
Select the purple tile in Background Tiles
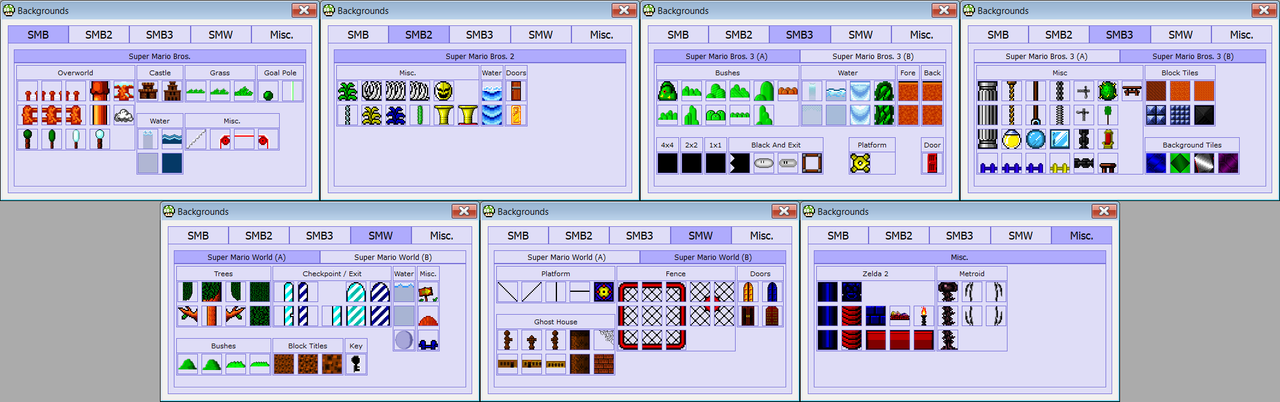pyautogui.click(x=1228, y=163)
